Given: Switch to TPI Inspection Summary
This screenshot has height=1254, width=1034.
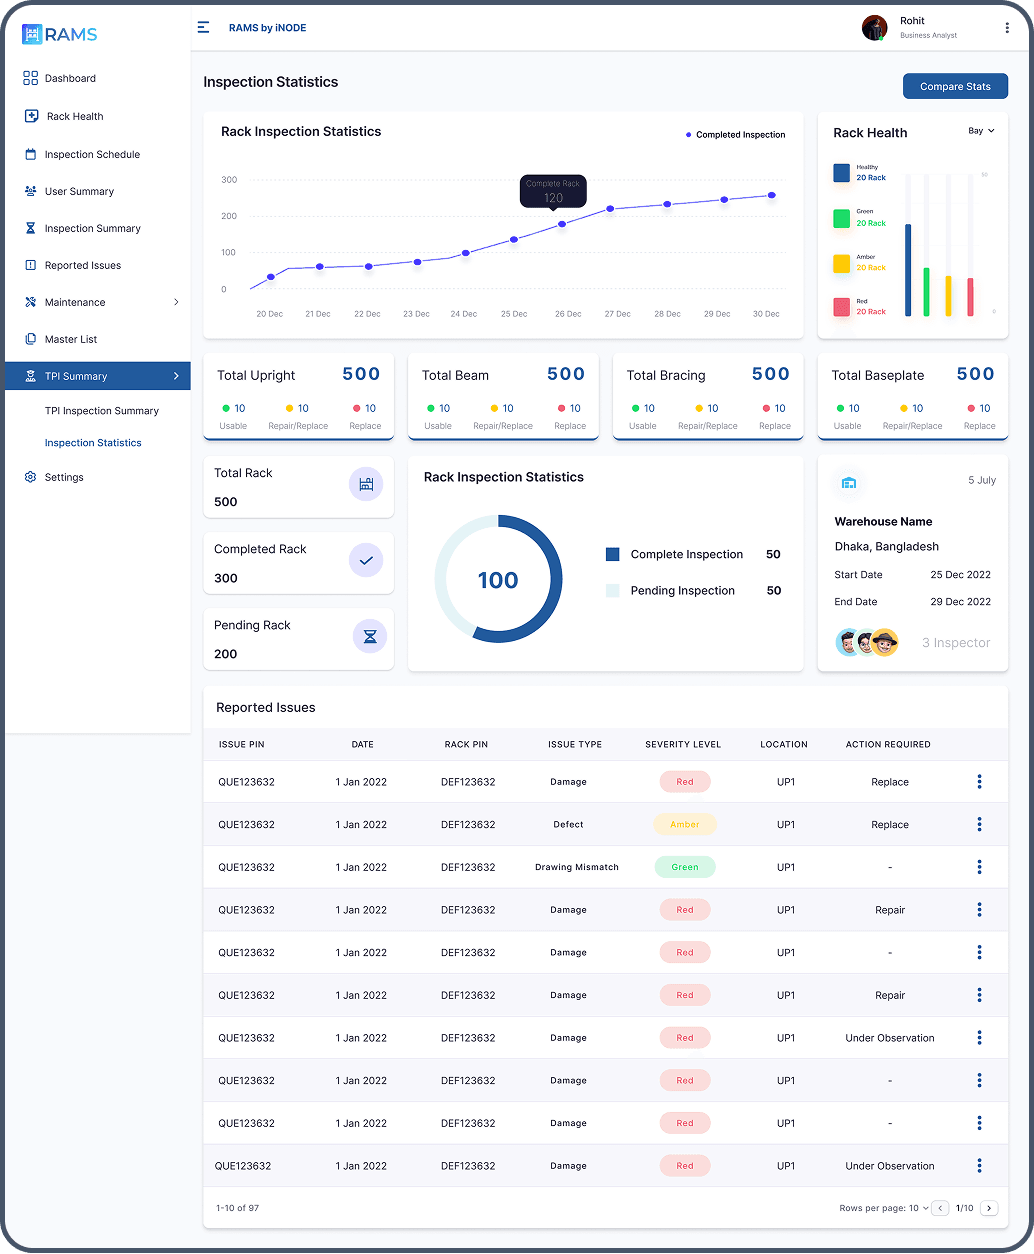Looking at the screenshot, I should click(102, 411).
